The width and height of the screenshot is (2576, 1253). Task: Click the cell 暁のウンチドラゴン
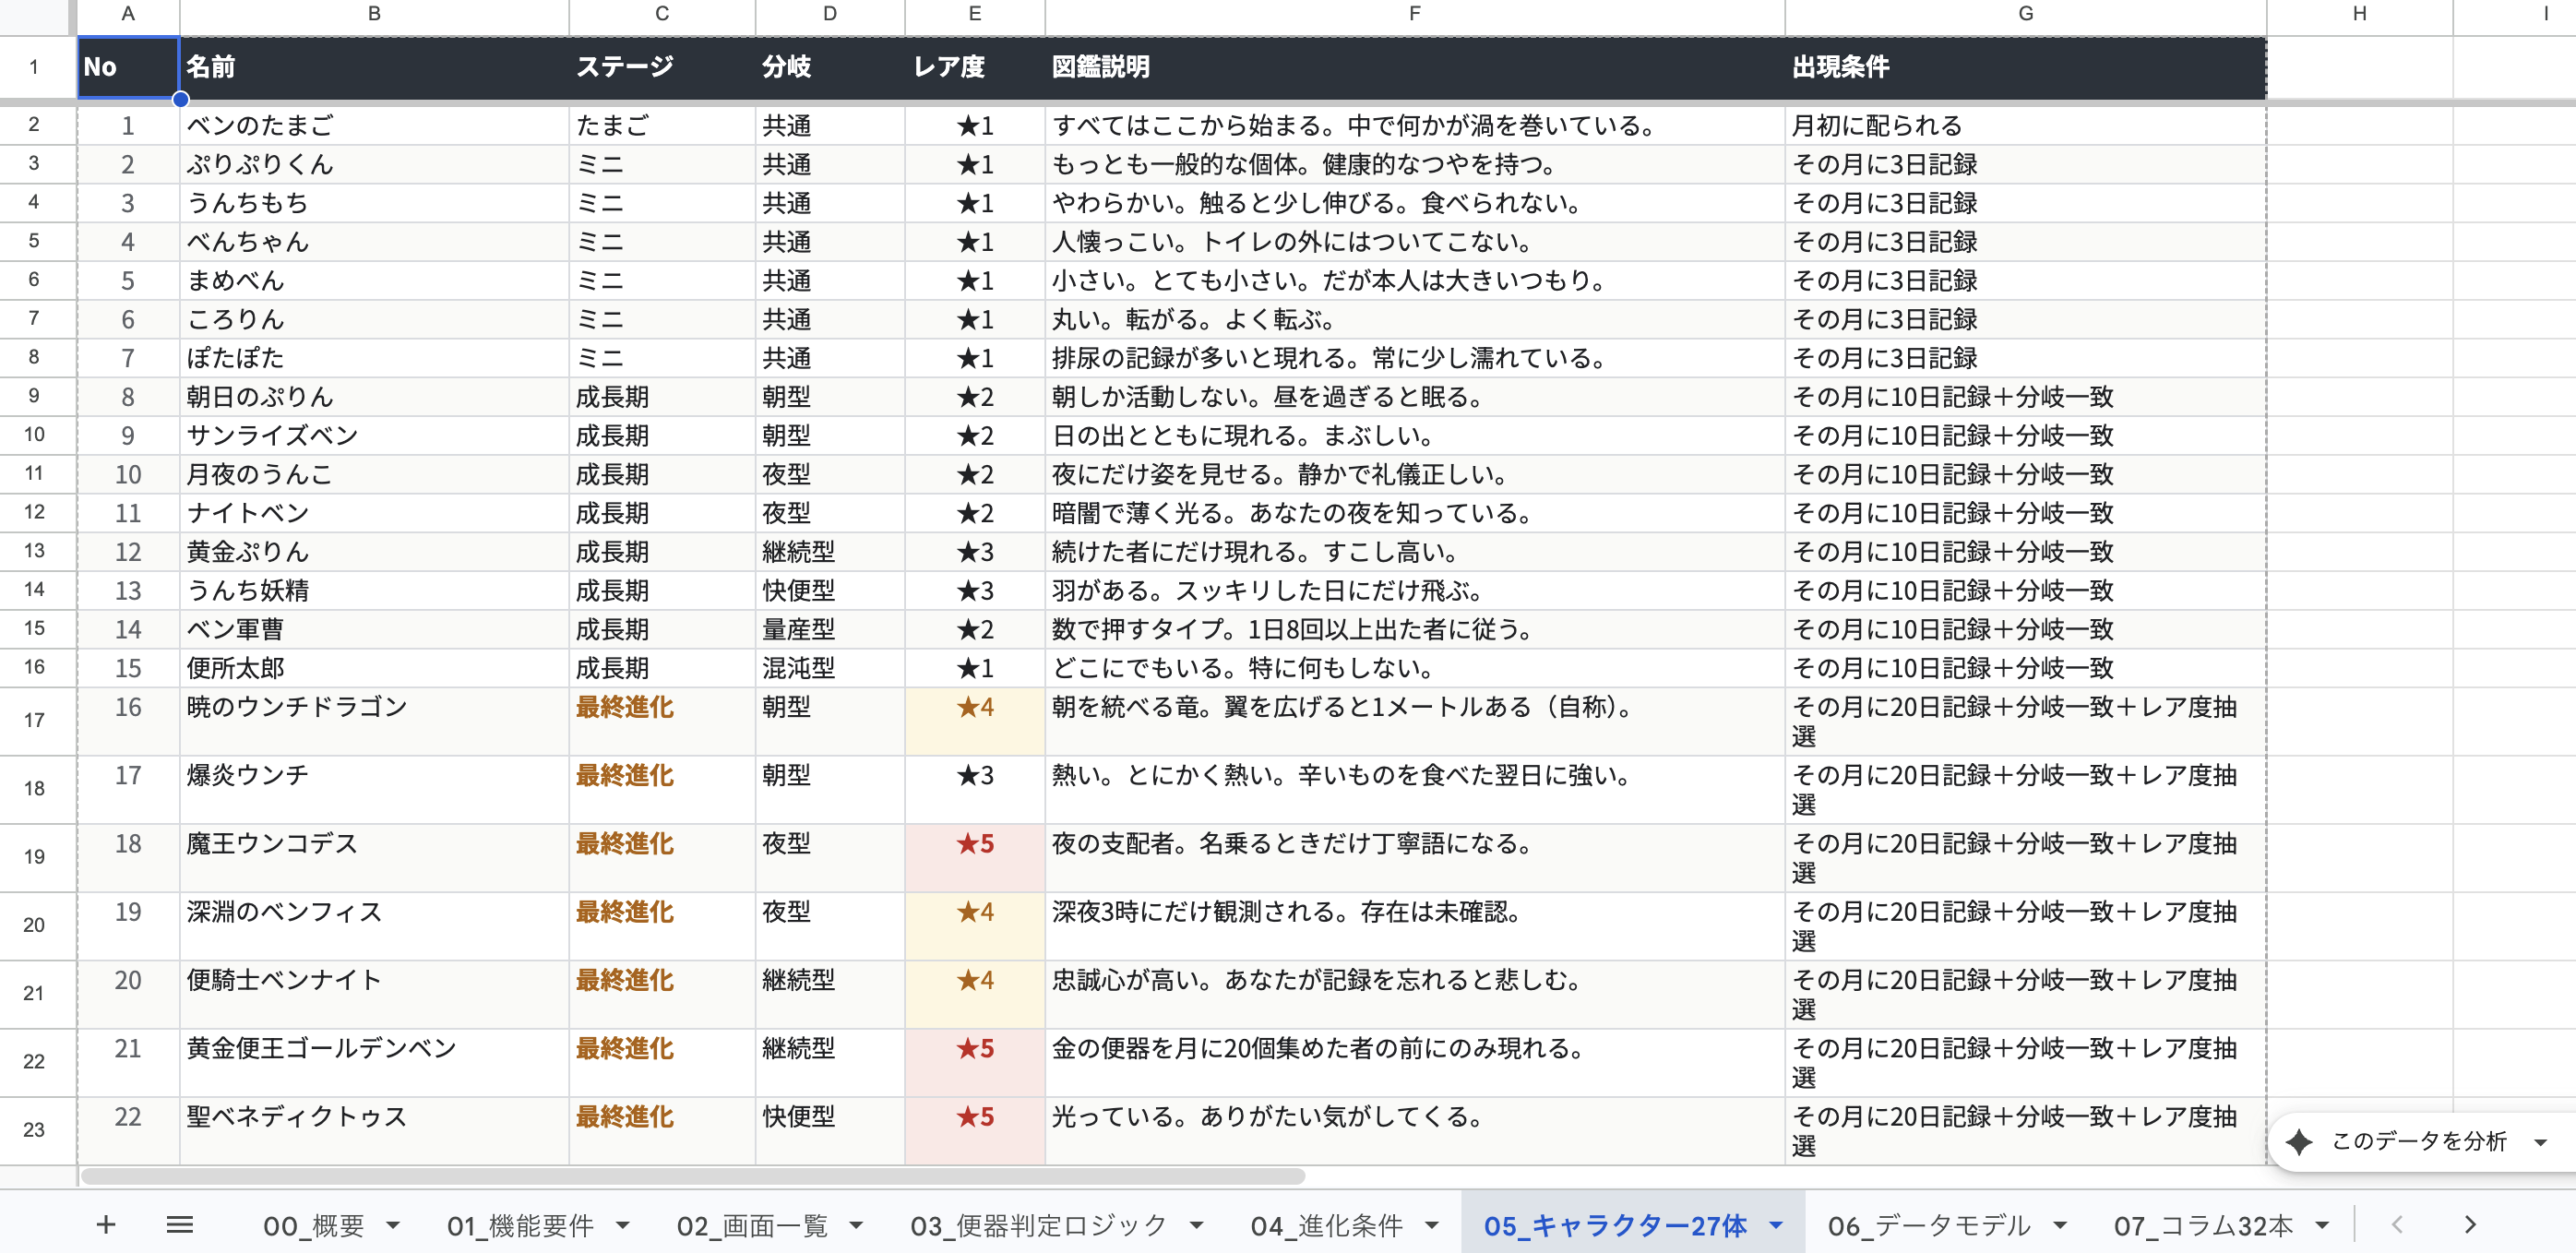coord(374,721)
